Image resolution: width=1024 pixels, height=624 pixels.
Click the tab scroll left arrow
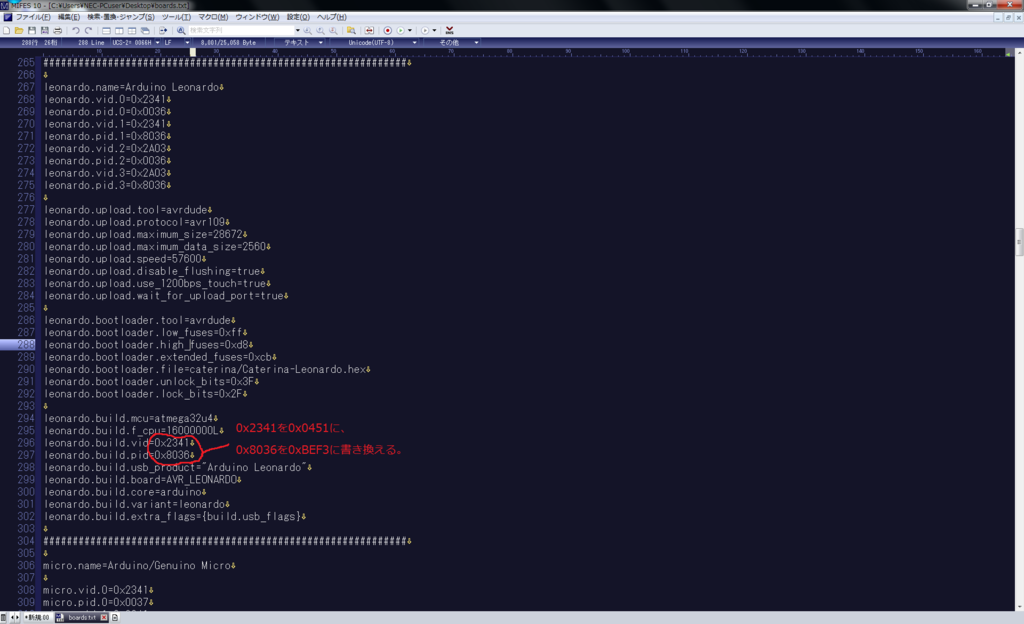[12, 617]
